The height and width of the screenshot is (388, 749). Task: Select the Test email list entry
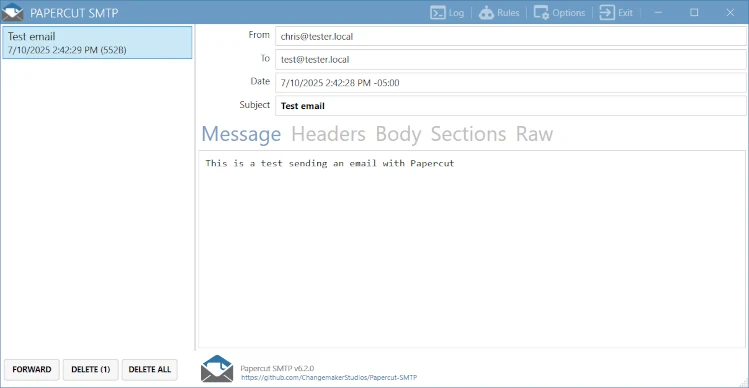[97, 43]
